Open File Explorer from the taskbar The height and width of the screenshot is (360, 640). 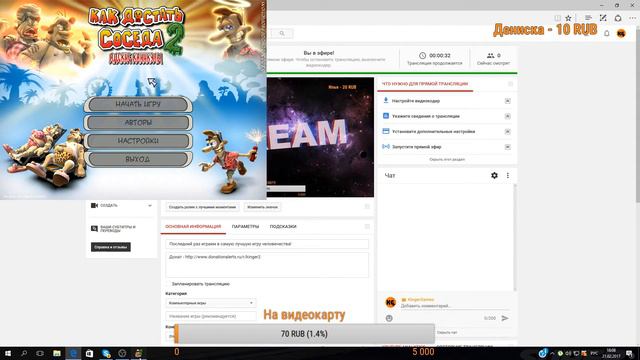57,353
